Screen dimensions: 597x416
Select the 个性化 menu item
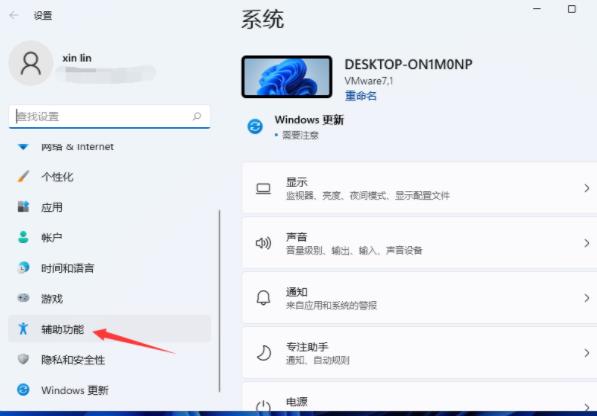[109, 177]
